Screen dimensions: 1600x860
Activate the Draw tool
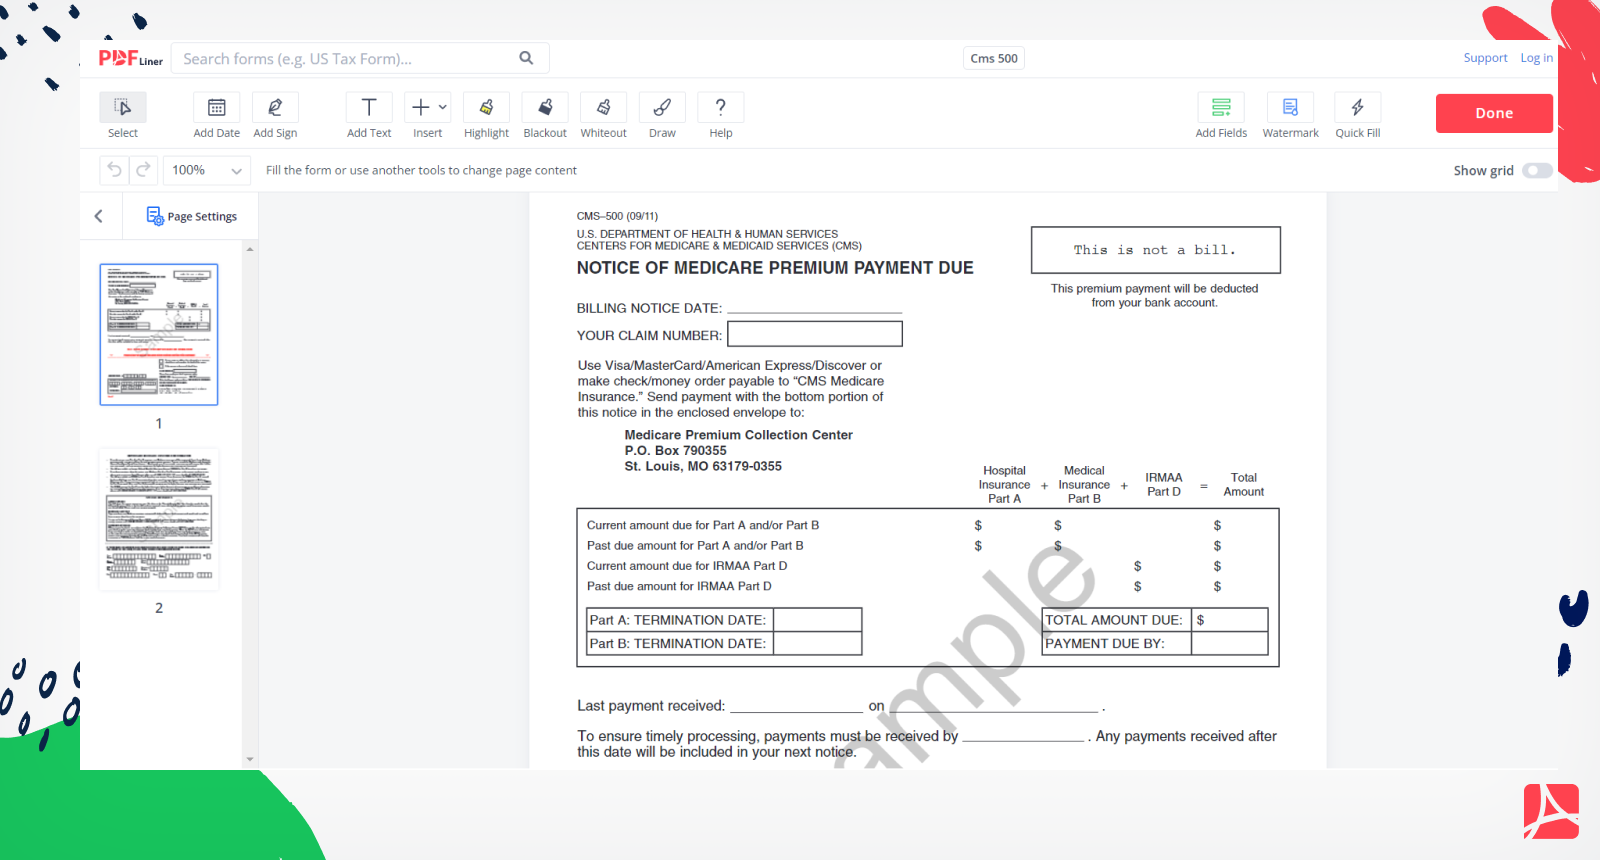(x=662, y=116)
